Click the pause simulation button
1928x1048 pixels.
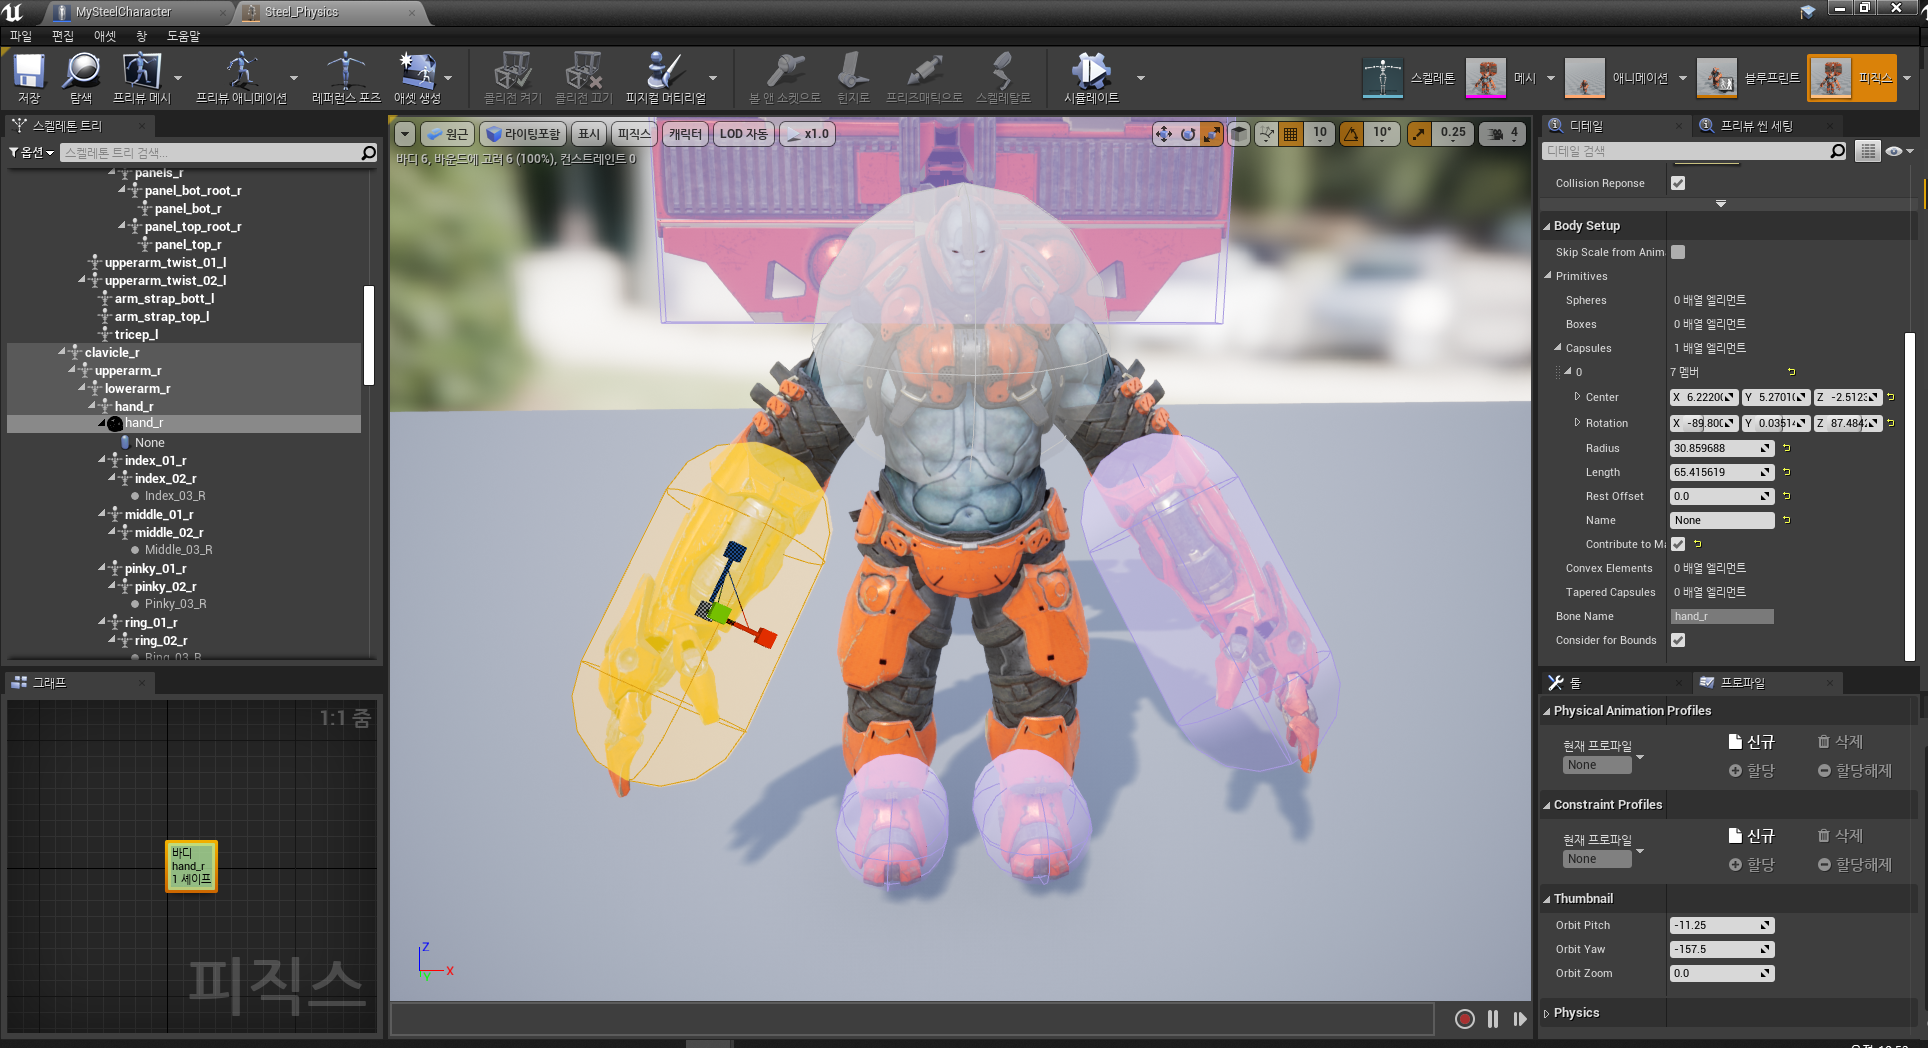click(x=1493, y=1019)
